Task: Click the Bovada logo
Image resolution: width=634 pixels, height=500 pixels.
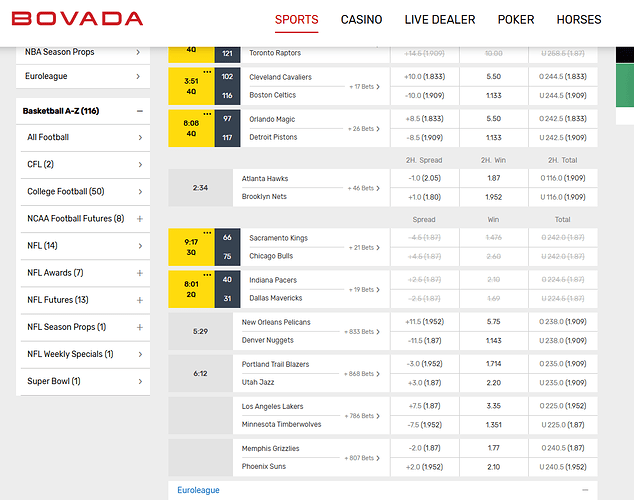Action: coord(77,19)
